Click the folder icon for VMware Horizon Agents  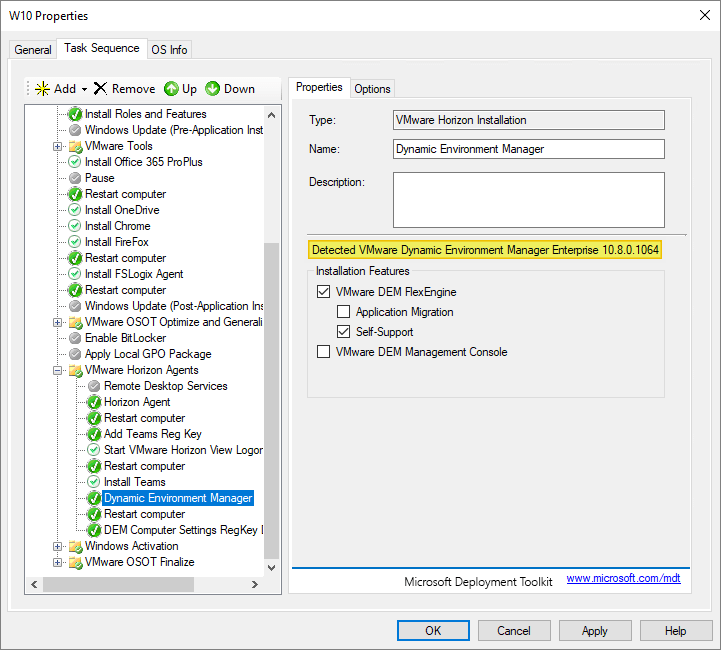(75, 370)
